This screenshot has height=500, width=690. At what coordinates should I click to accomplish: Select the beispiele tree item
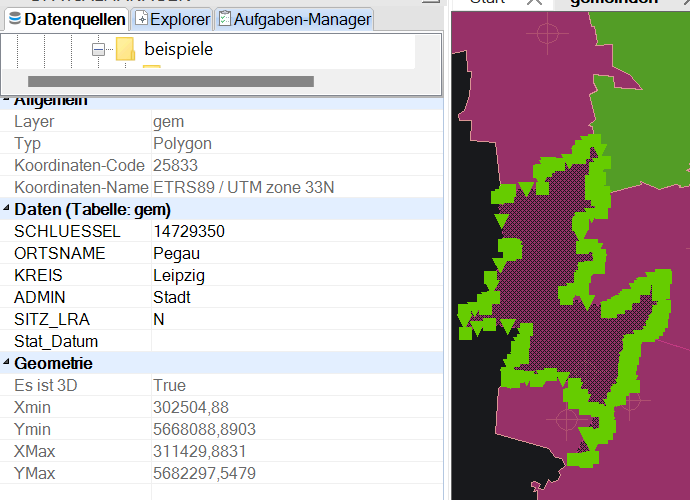click(x=178, y=49)
